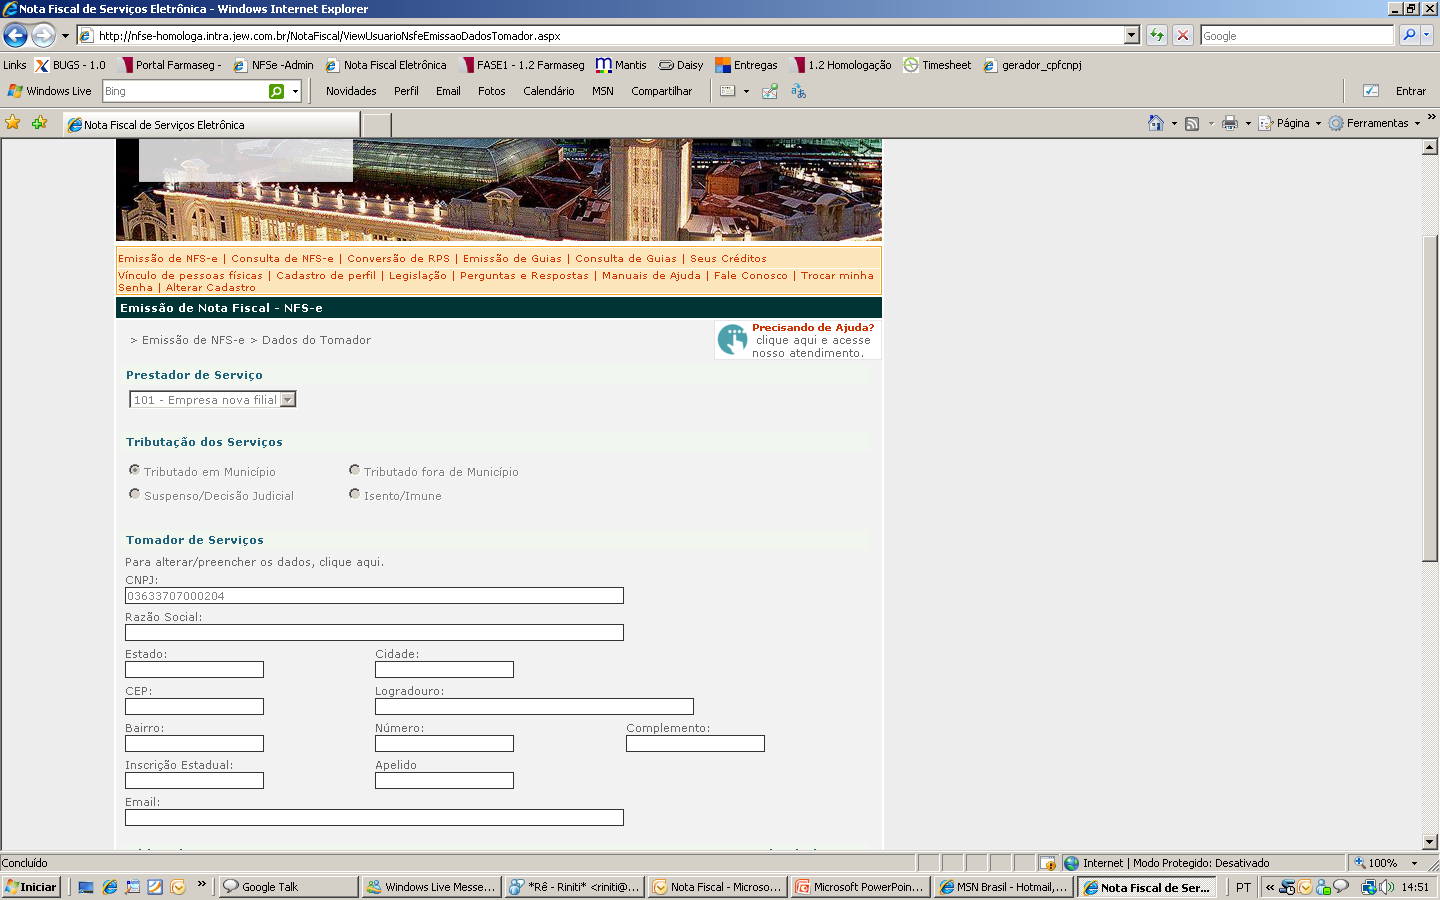
Task: Click the Windows Live share photo icon
Action: (770, 91)
